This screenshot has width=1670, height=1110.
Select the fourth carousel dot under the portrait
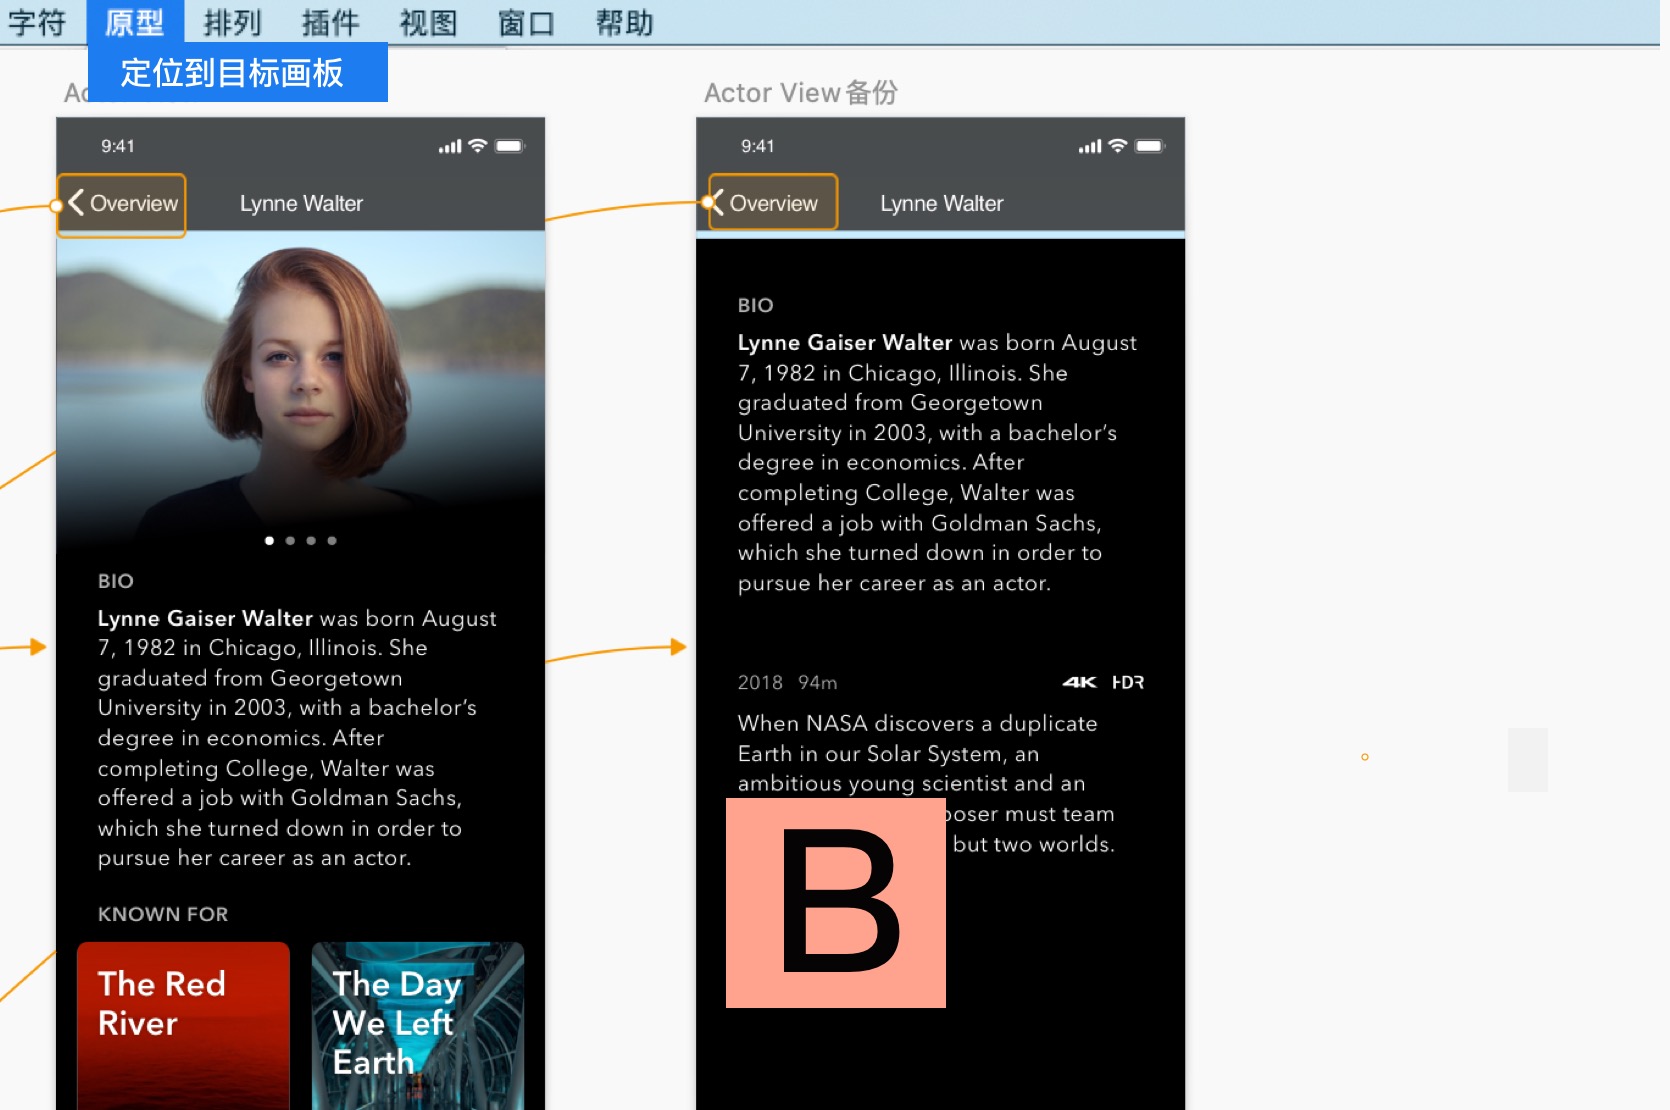(x=332, y=540)
